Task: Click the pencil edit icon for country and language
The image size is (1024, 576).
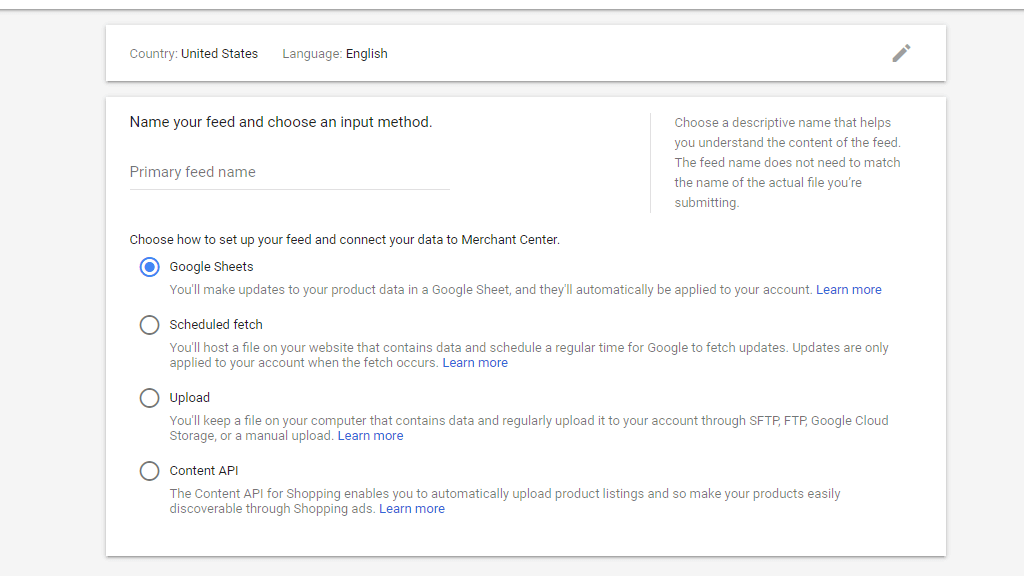Action: (x=901, y=53)
